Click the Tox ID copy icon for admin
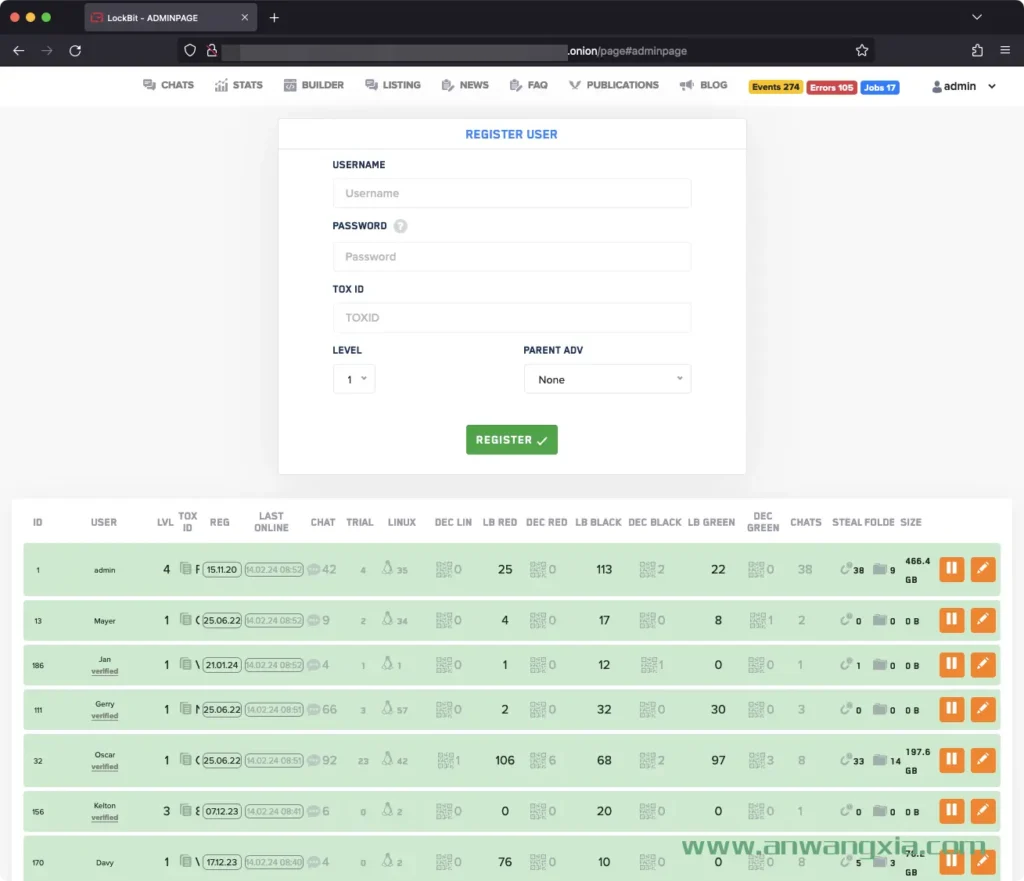The image size is (1024, 881). [185, 569]
